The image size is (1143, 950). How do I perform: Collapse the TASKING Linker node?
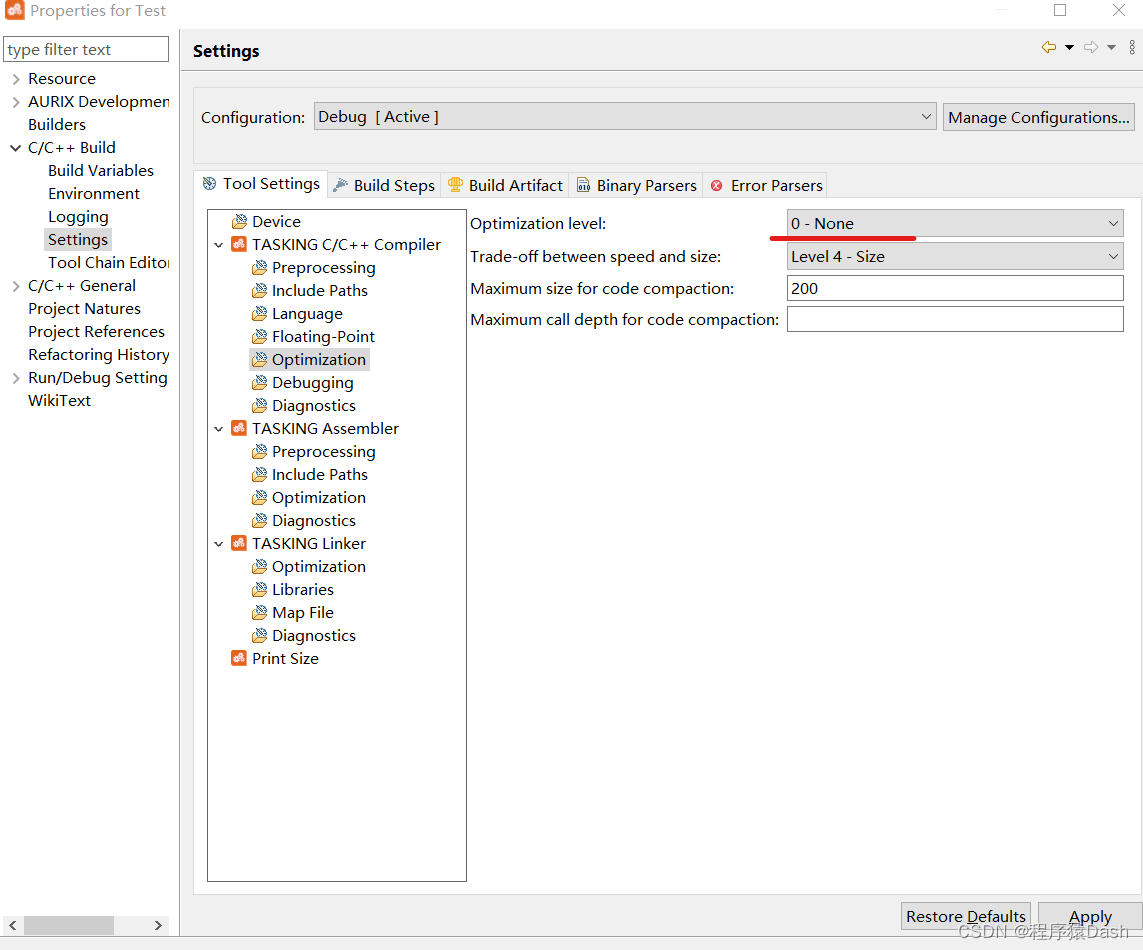coord(218,544)
